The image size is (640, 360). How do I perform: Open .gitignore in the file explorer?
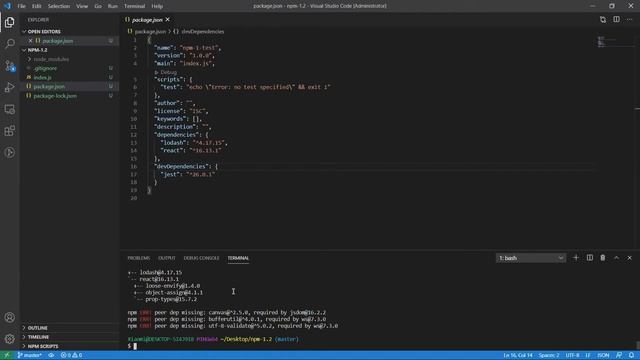pyautogui.click(x=45, y=68)
